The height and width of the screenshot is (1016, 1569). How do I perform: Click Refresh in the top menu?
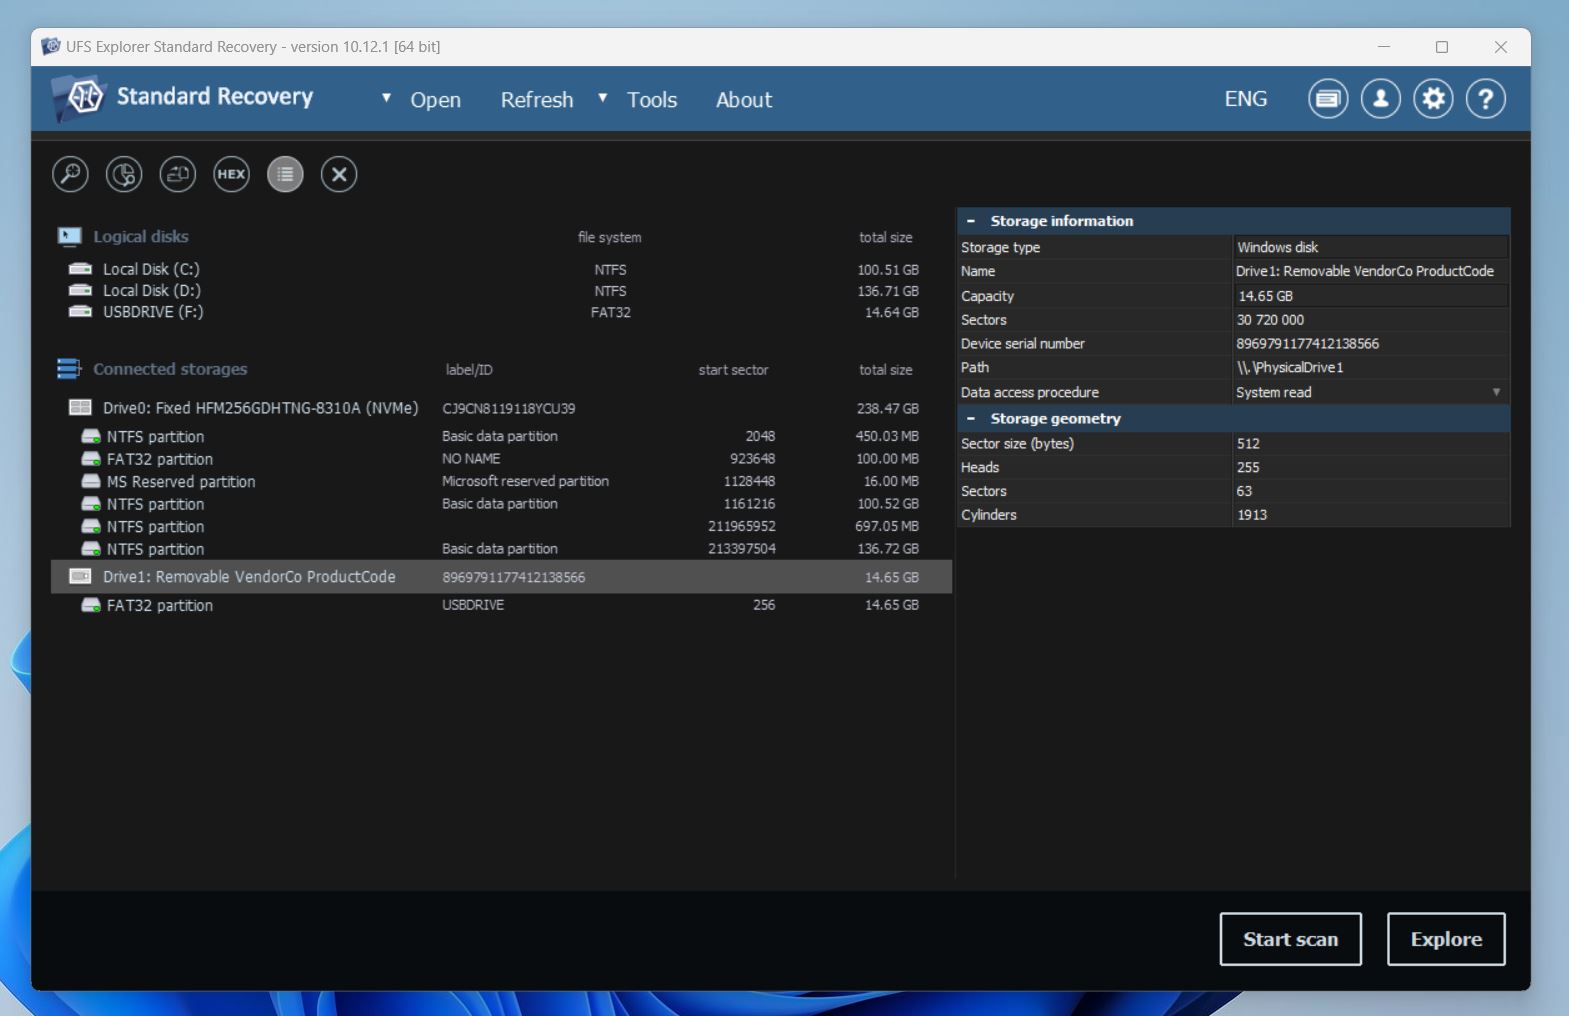tap(537, 100)
